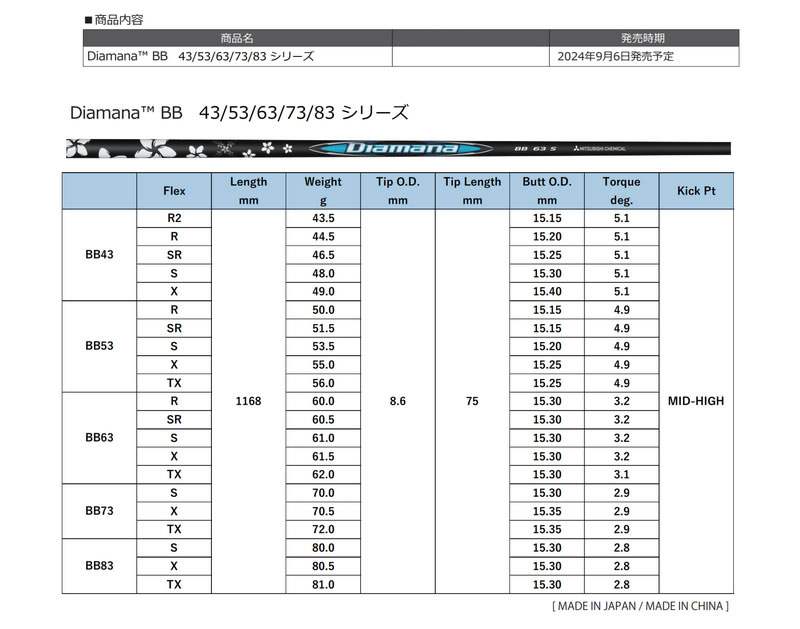Click the '46.5' weight cell

[x=323, y=255]
